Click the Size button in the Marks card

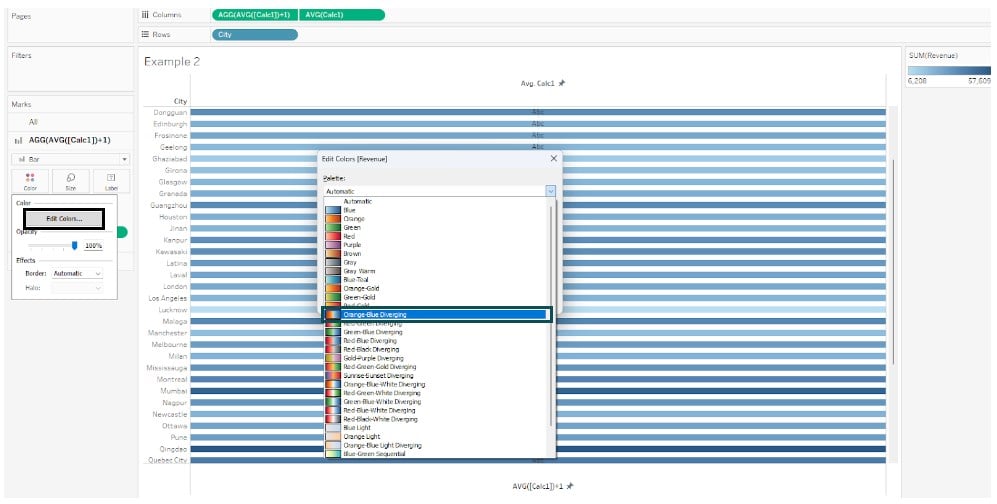pos(71,181)
